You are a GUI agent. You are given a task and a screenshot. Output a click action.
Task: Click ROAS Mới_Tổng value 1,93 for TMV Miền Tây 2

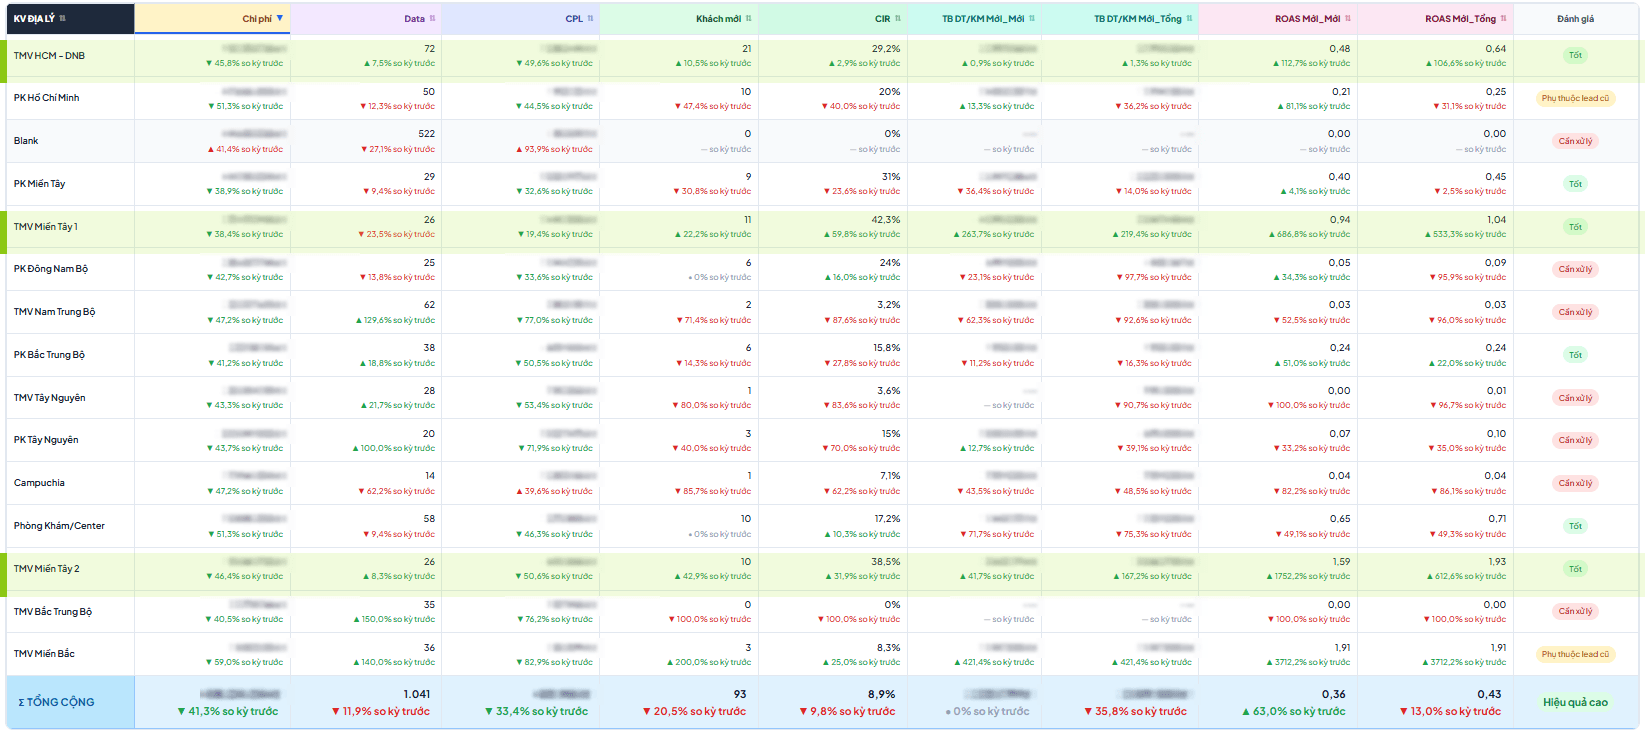[1497, 562]
